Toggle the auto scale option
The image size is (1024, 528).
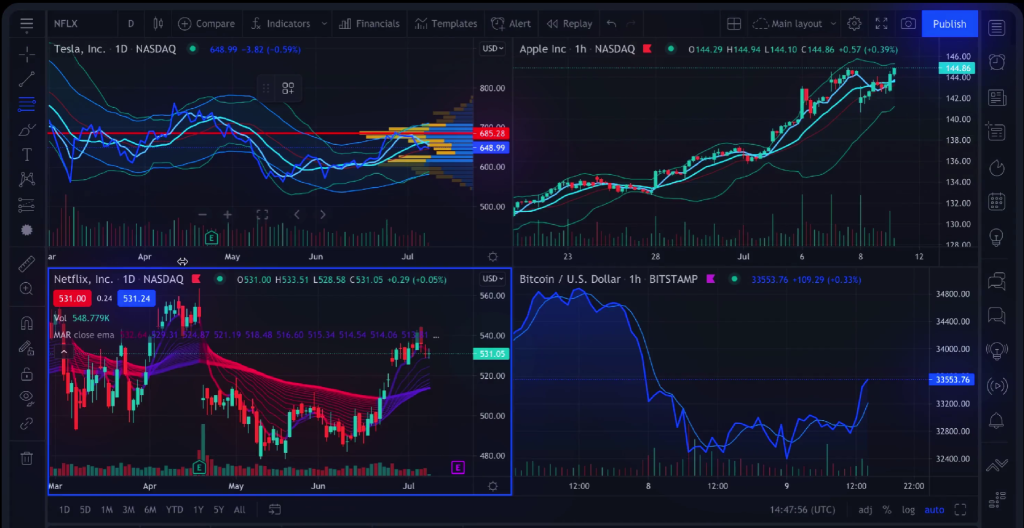pos(934,510)
